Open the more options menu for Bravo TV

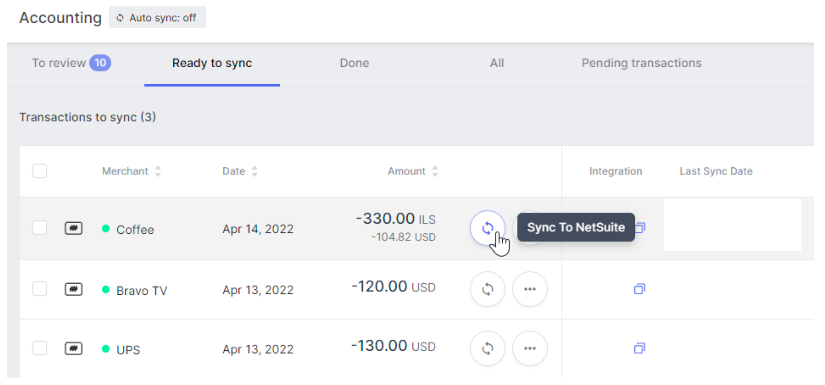530,289
